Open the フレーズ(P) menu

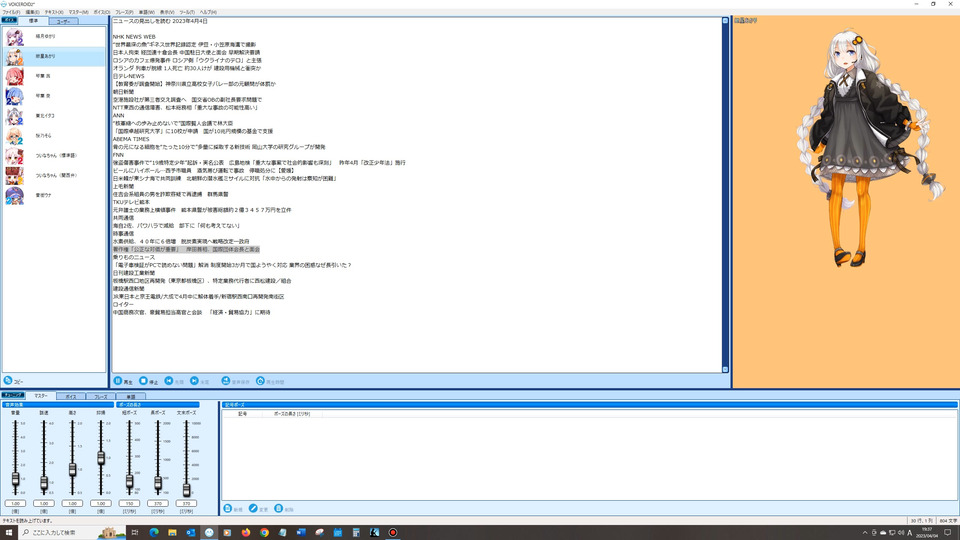[124, 12]
